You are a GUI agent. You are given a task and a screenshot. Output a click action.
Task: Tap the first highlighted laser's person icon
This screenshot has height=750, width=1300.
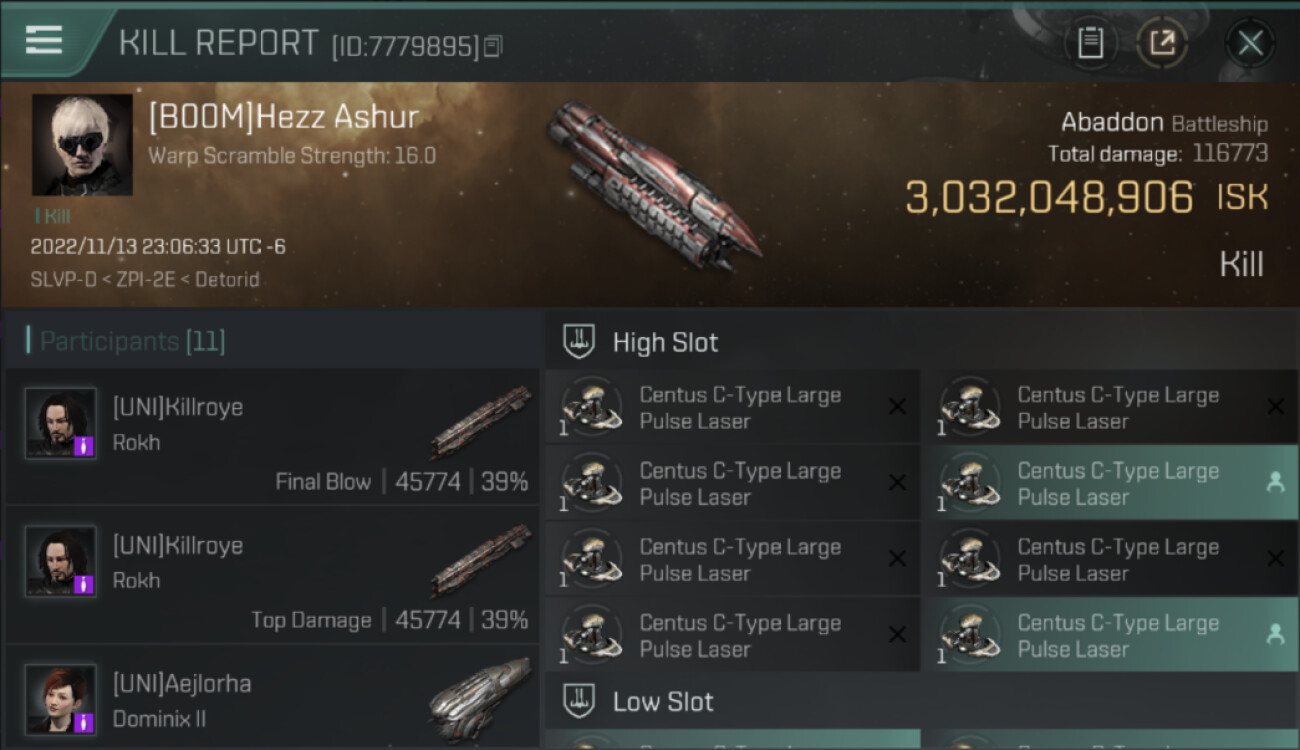click(1275, 483)
